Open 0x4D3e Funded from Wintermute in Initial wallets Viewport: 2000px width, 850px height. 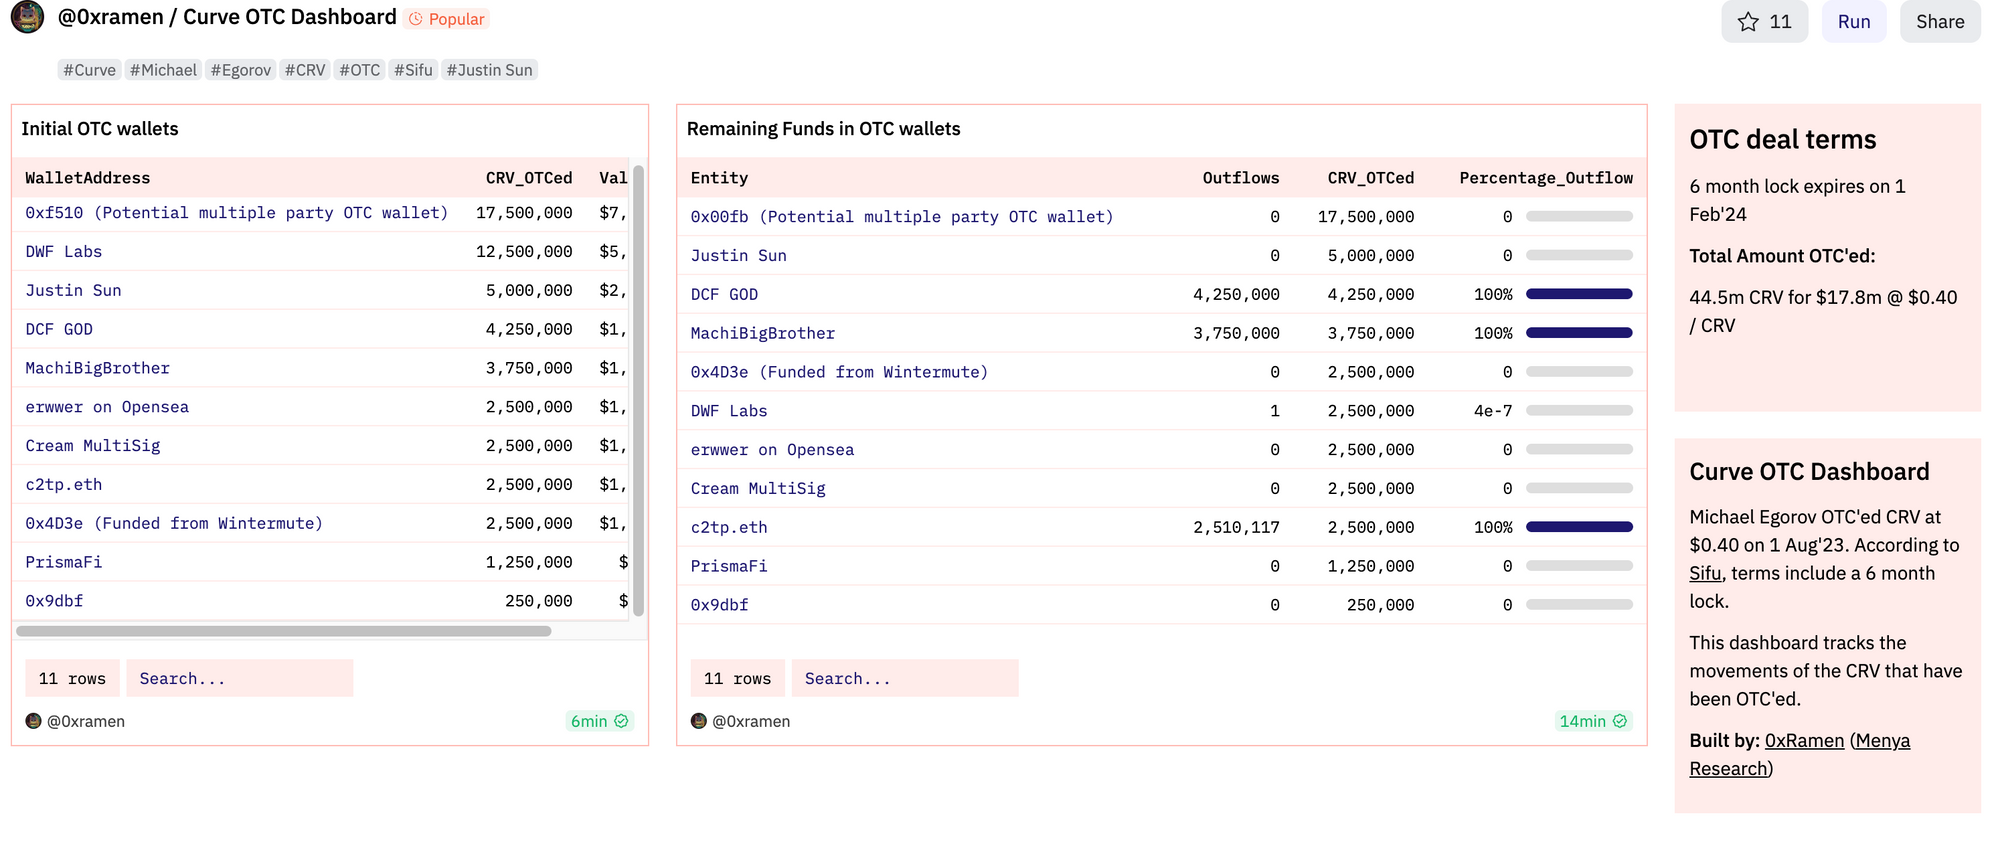point(174,524)
